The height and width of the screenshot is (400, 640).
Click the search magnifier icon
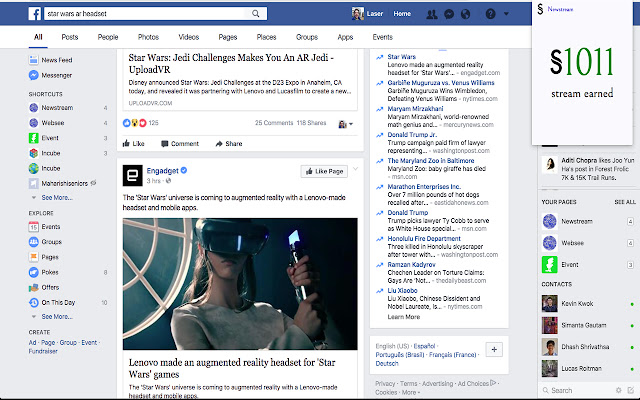tap(256, 13)
